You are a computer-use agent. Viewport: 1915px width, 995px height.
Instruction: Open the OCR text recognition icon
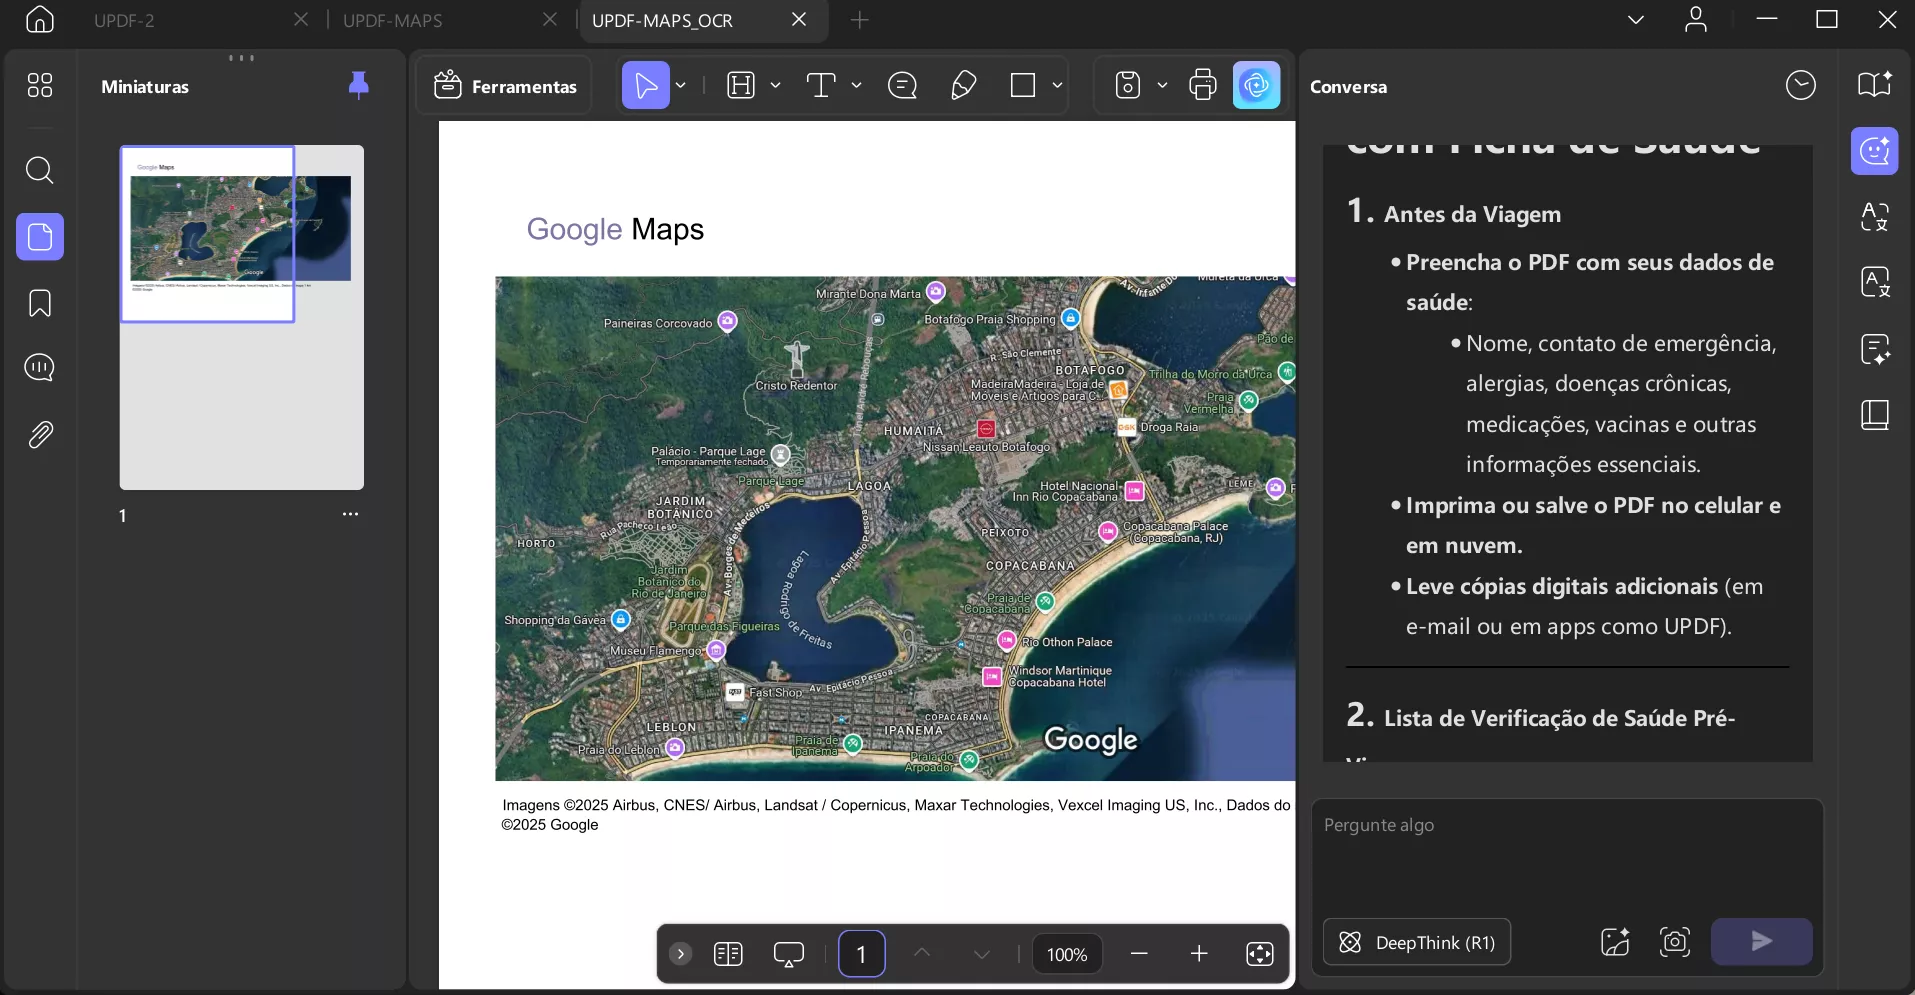tap(1875, 282)
